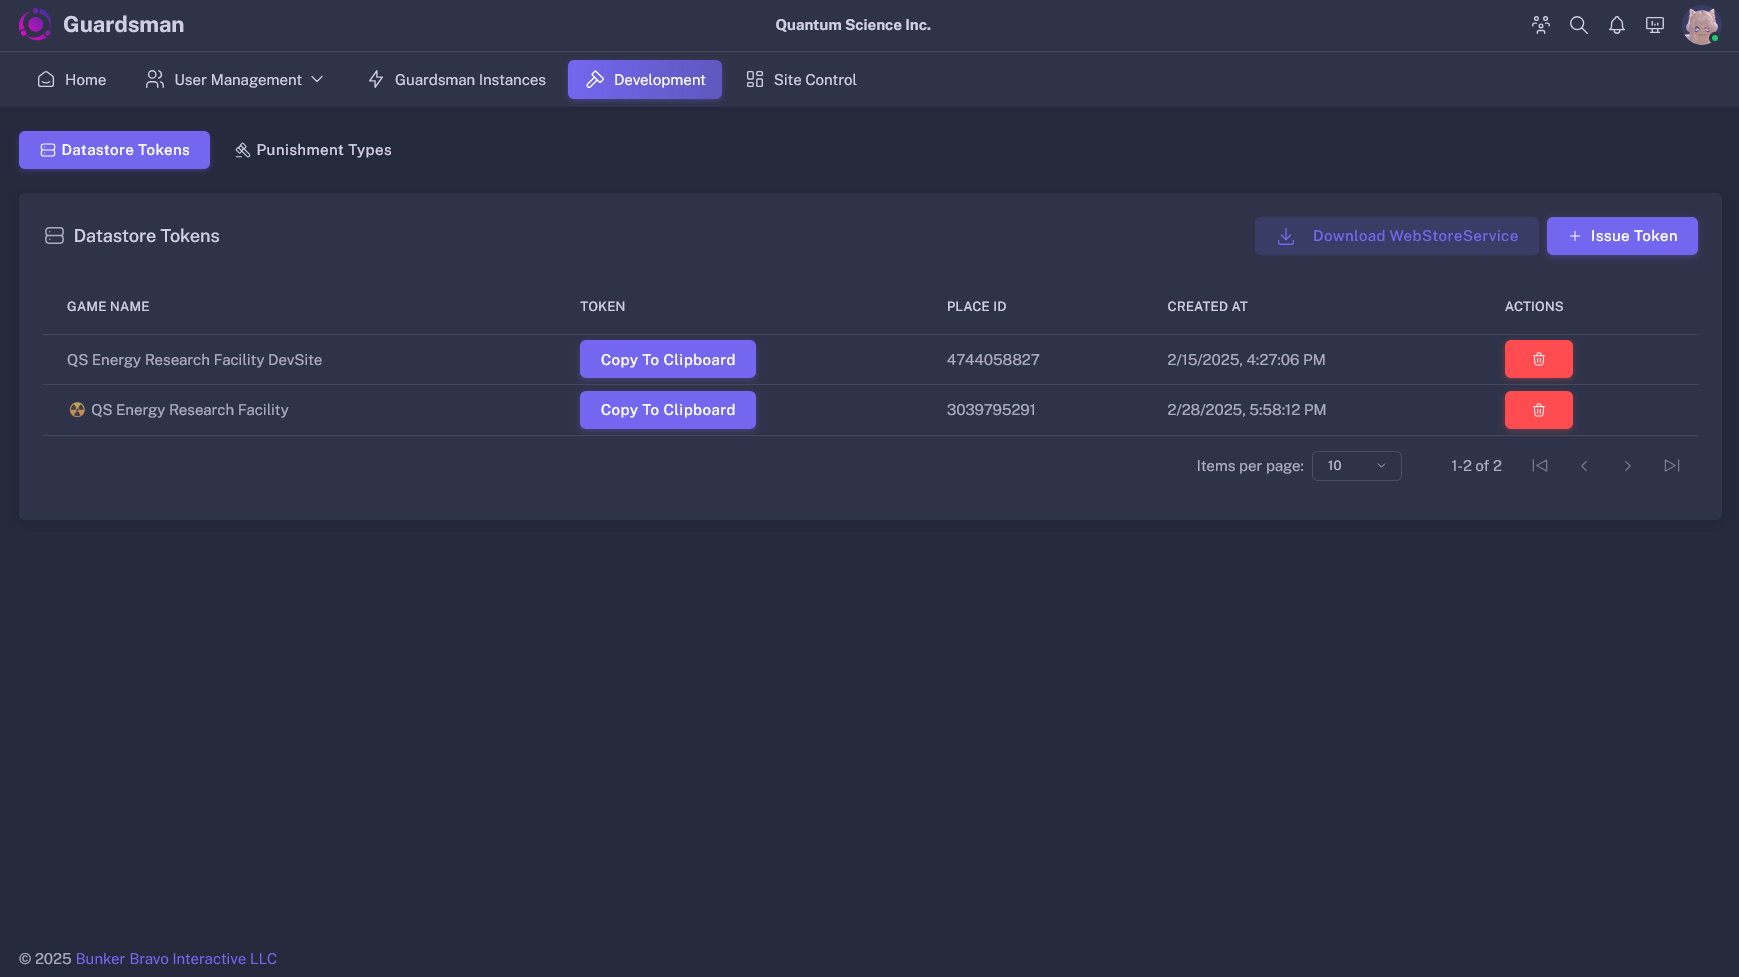Click the Download WebStoreService button
This screenshot has height=977, width=1739.
pyautogui.click(x=1396, y=236)
